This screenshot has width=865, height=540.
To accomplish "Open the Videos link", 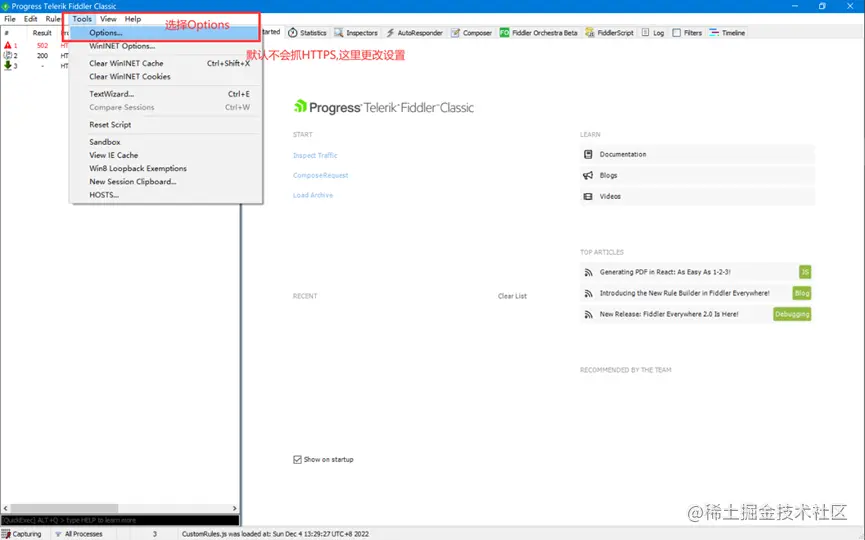I will [x=610, y=196].
